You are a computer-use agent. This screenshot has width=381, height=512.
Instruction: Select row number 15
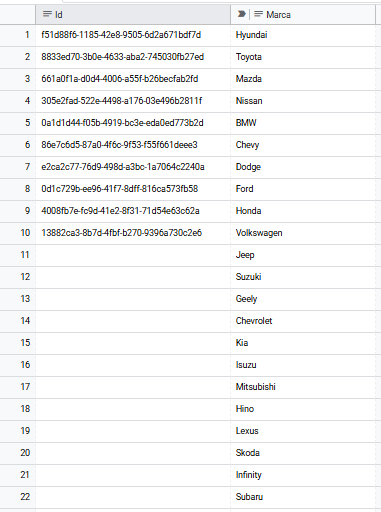coord(18,343)
